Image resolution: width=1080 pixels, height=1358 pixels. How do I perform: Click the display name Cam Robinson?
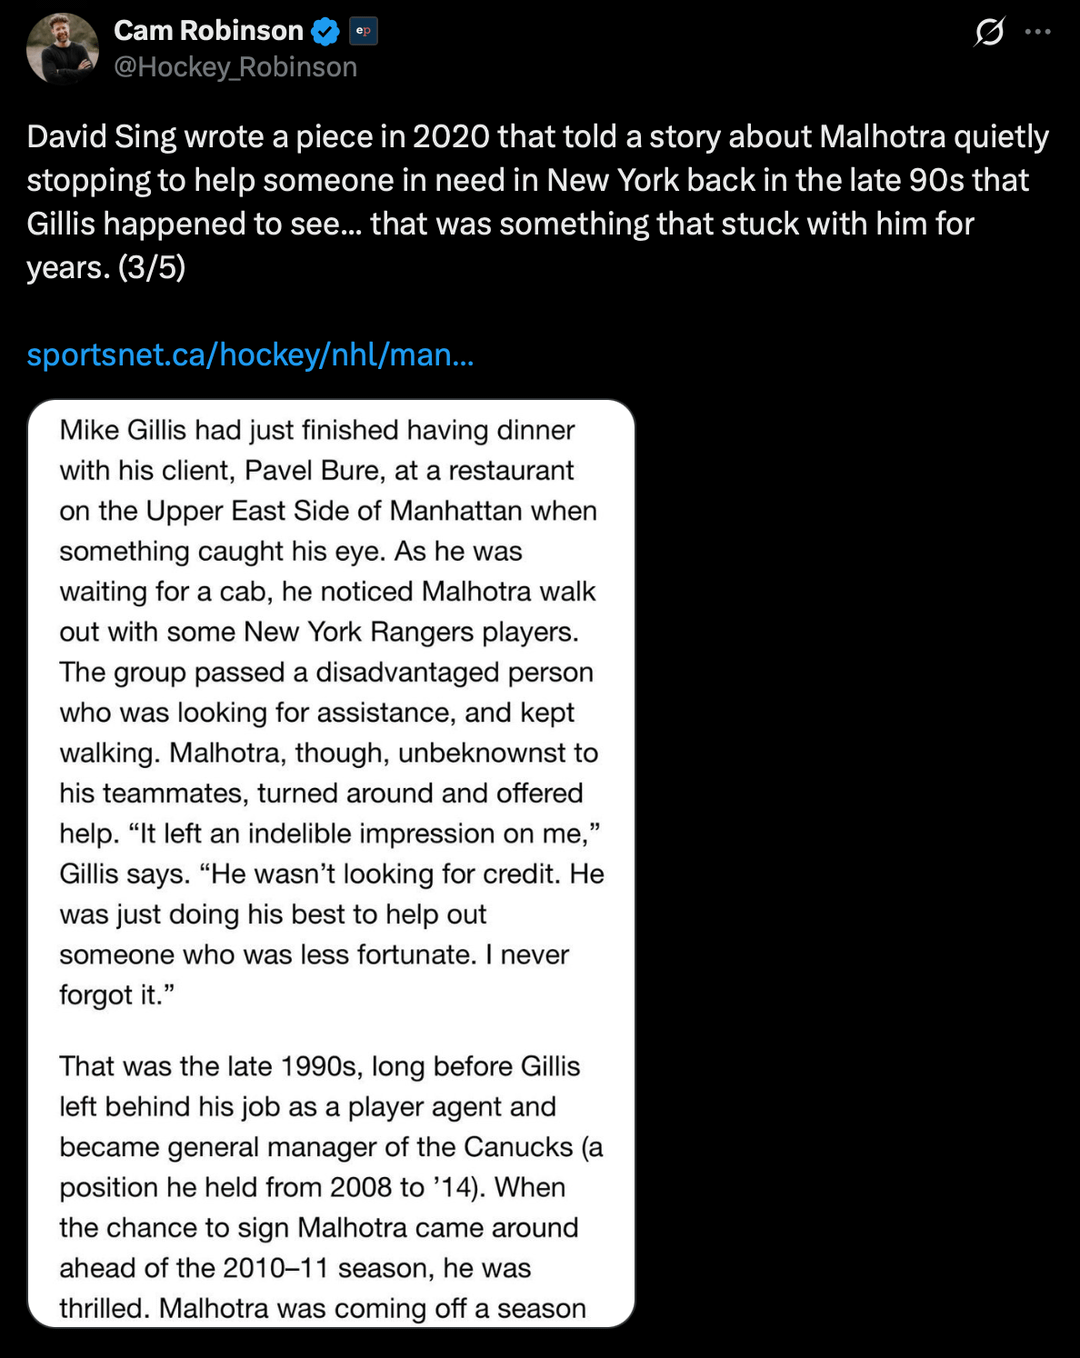point(208,31)
